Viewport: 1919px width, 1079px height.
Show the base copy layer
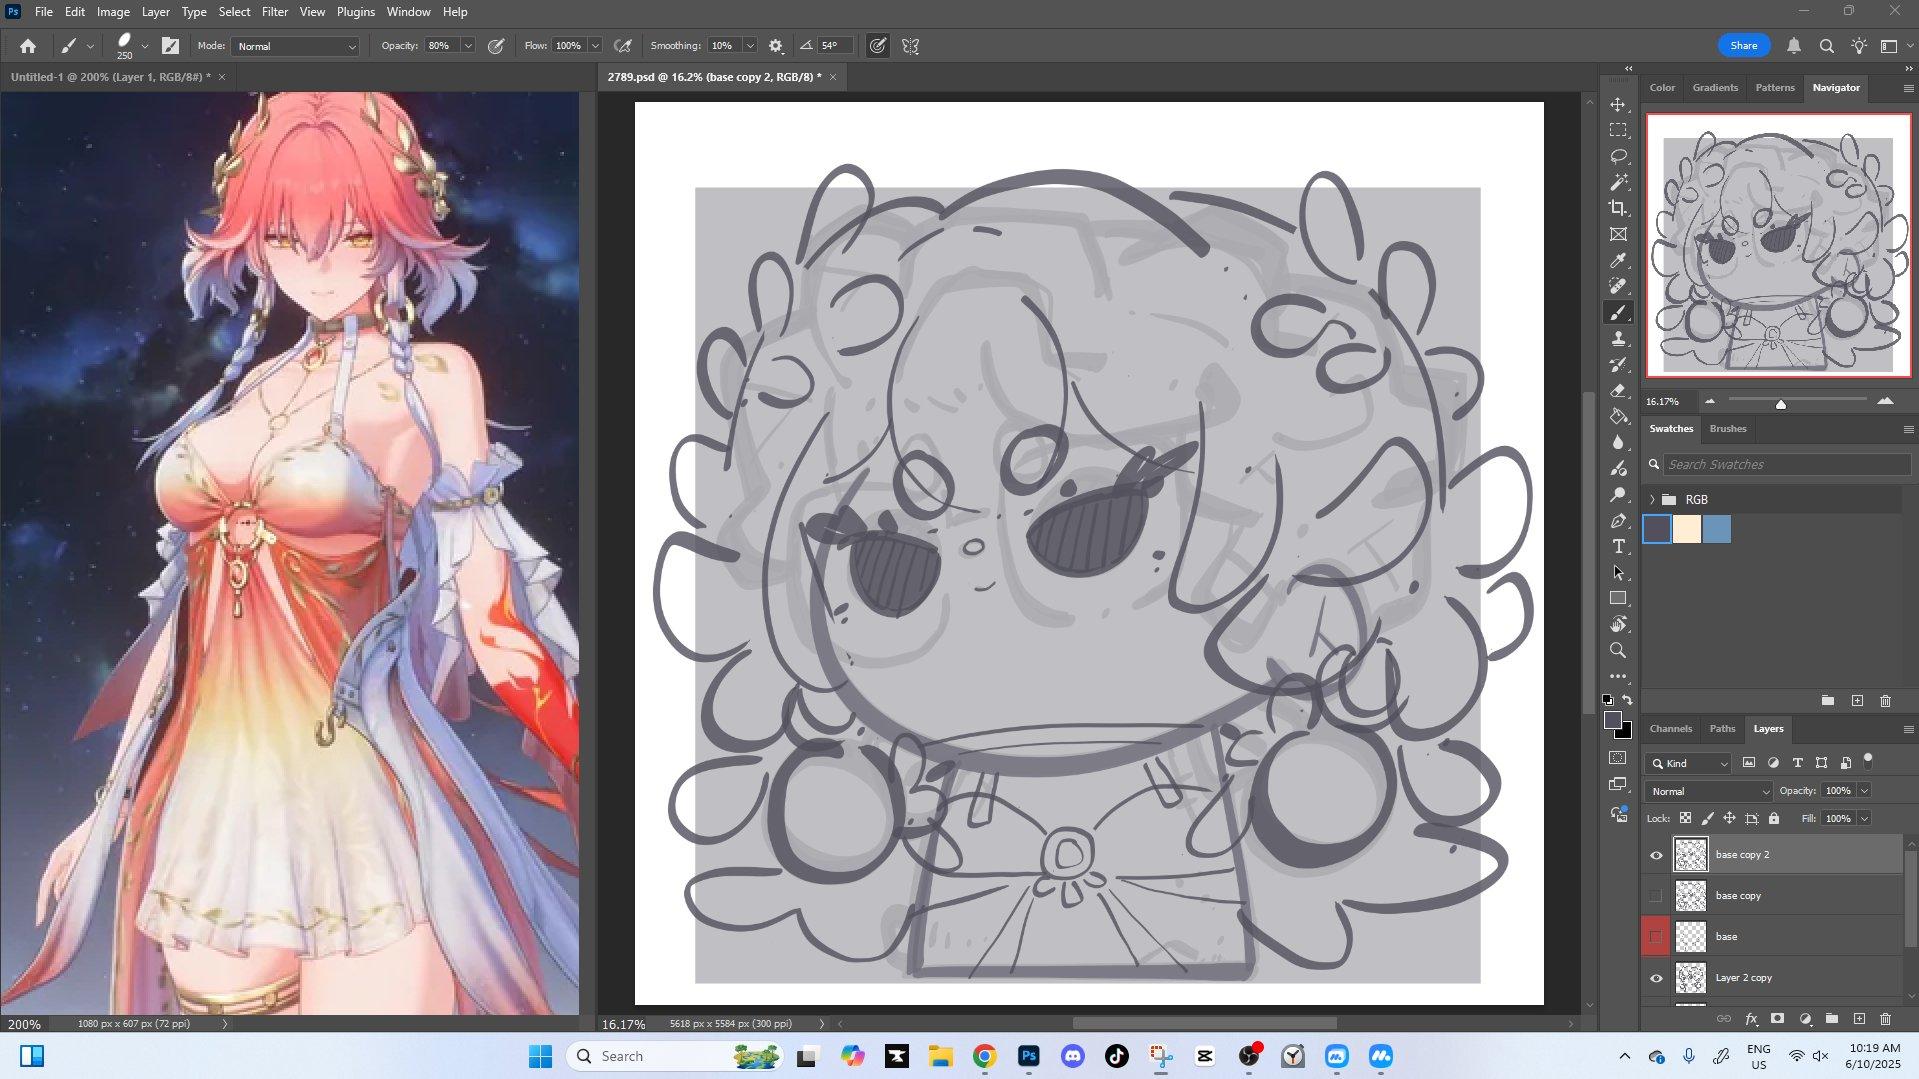[1656, 896]
